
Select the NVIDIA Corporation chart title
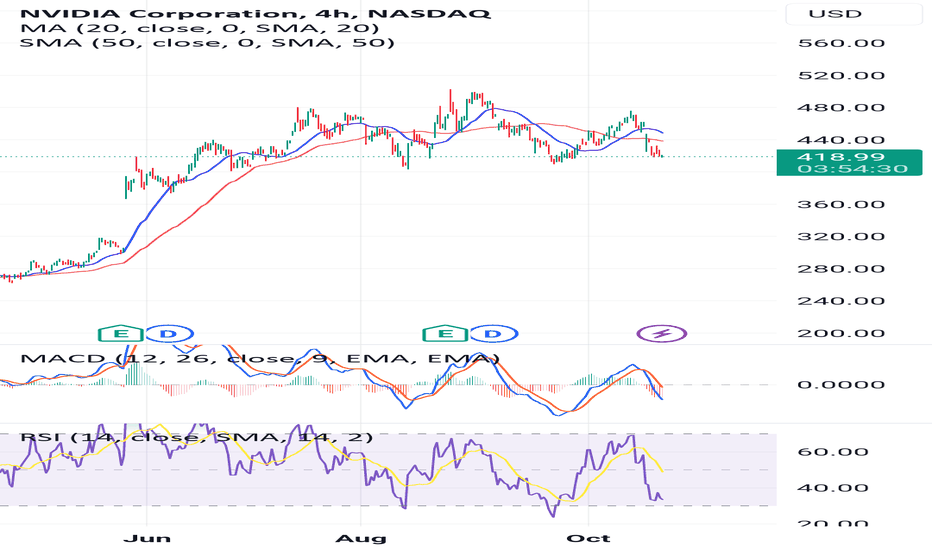pos(256,13)
